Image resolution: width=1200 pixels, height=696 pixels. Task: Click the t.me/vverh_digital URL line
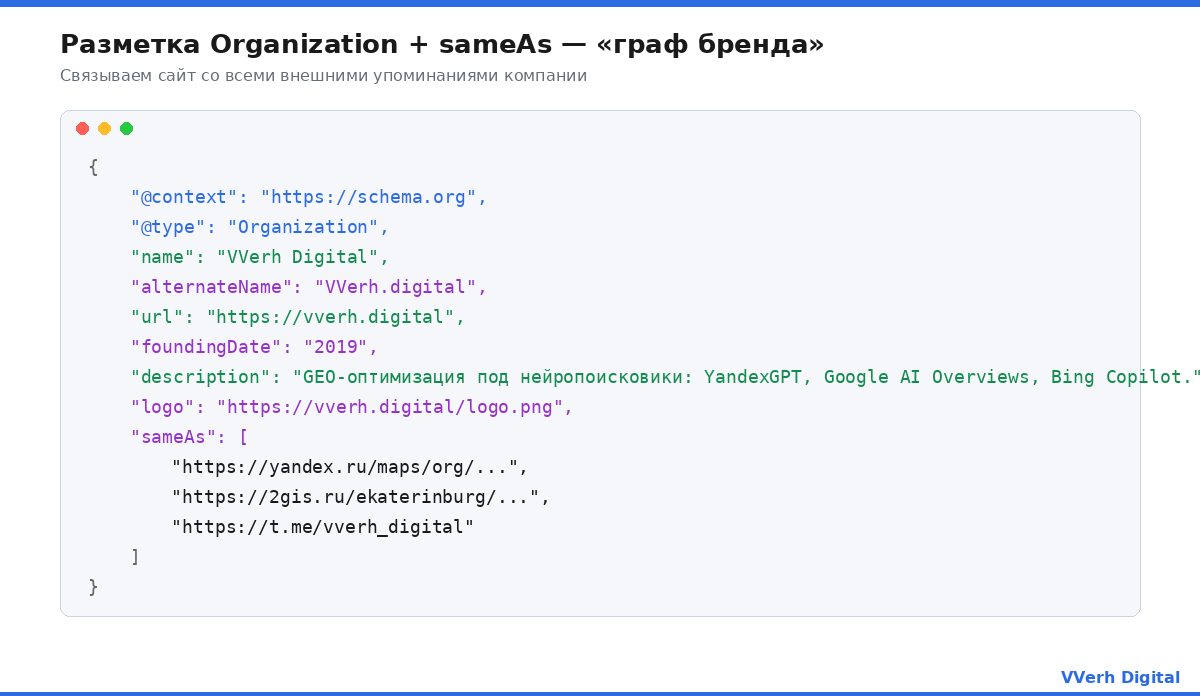point(322,527)
